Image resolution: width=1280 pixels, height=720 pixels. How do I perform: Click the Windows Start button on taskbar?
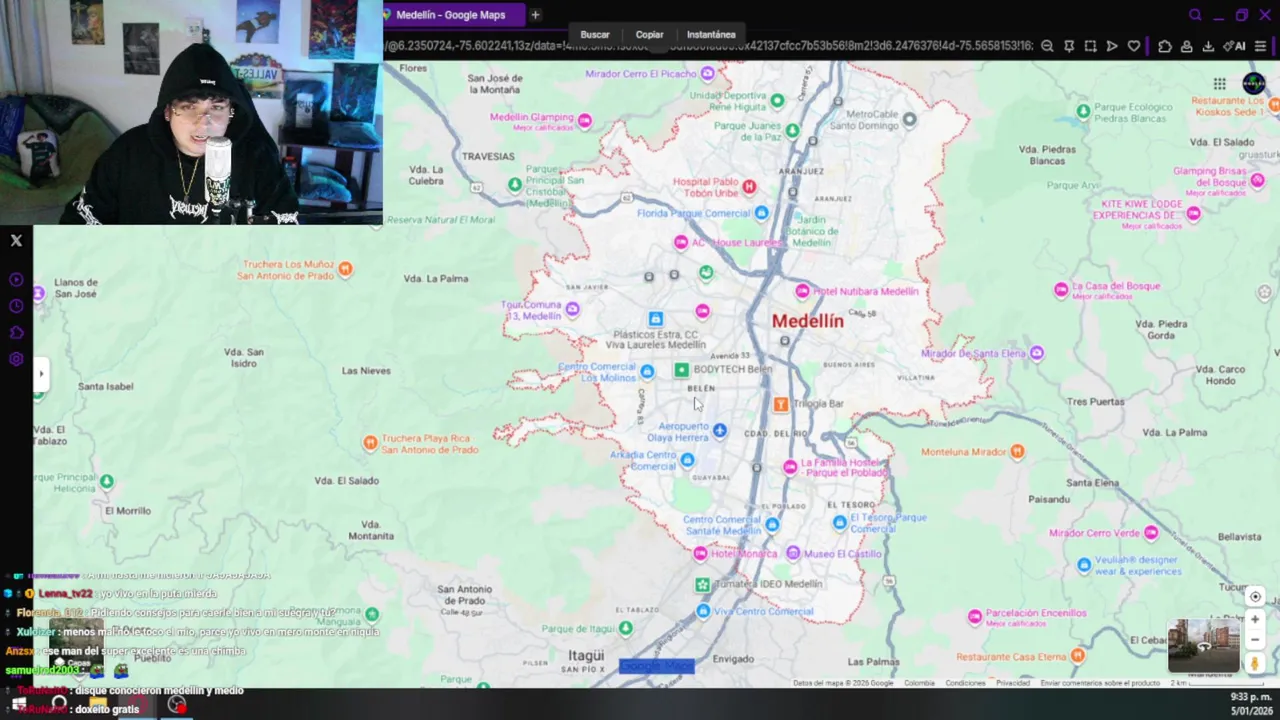tap(19, 704)
